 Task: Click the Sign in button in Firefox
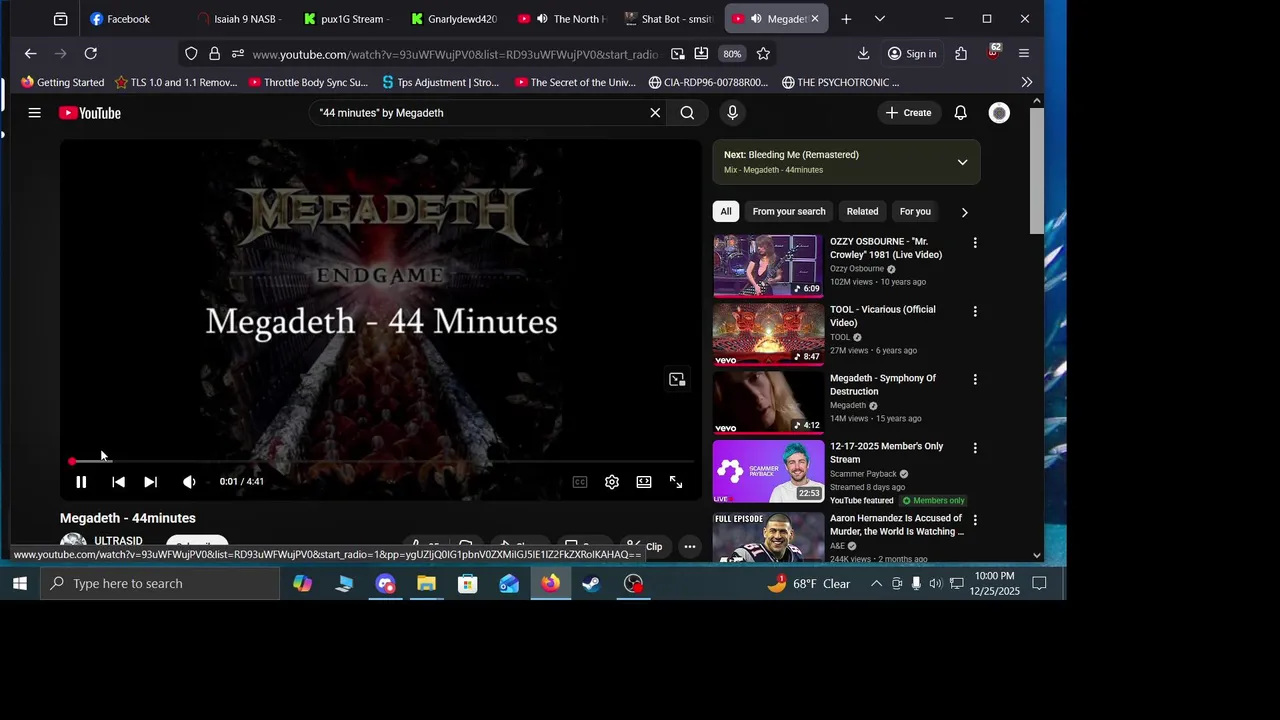point(912,54)
